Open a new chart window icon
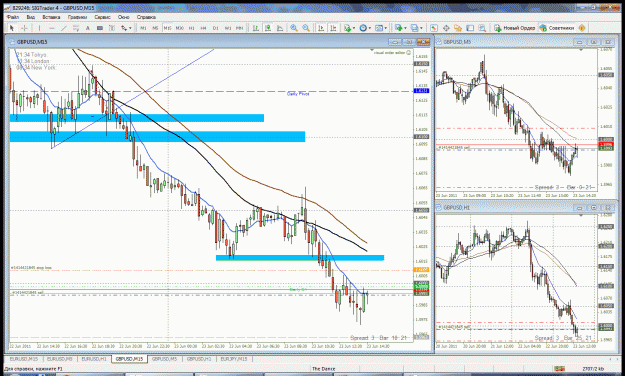This screenshot has width=625, height=376. (x=398, y=28)
